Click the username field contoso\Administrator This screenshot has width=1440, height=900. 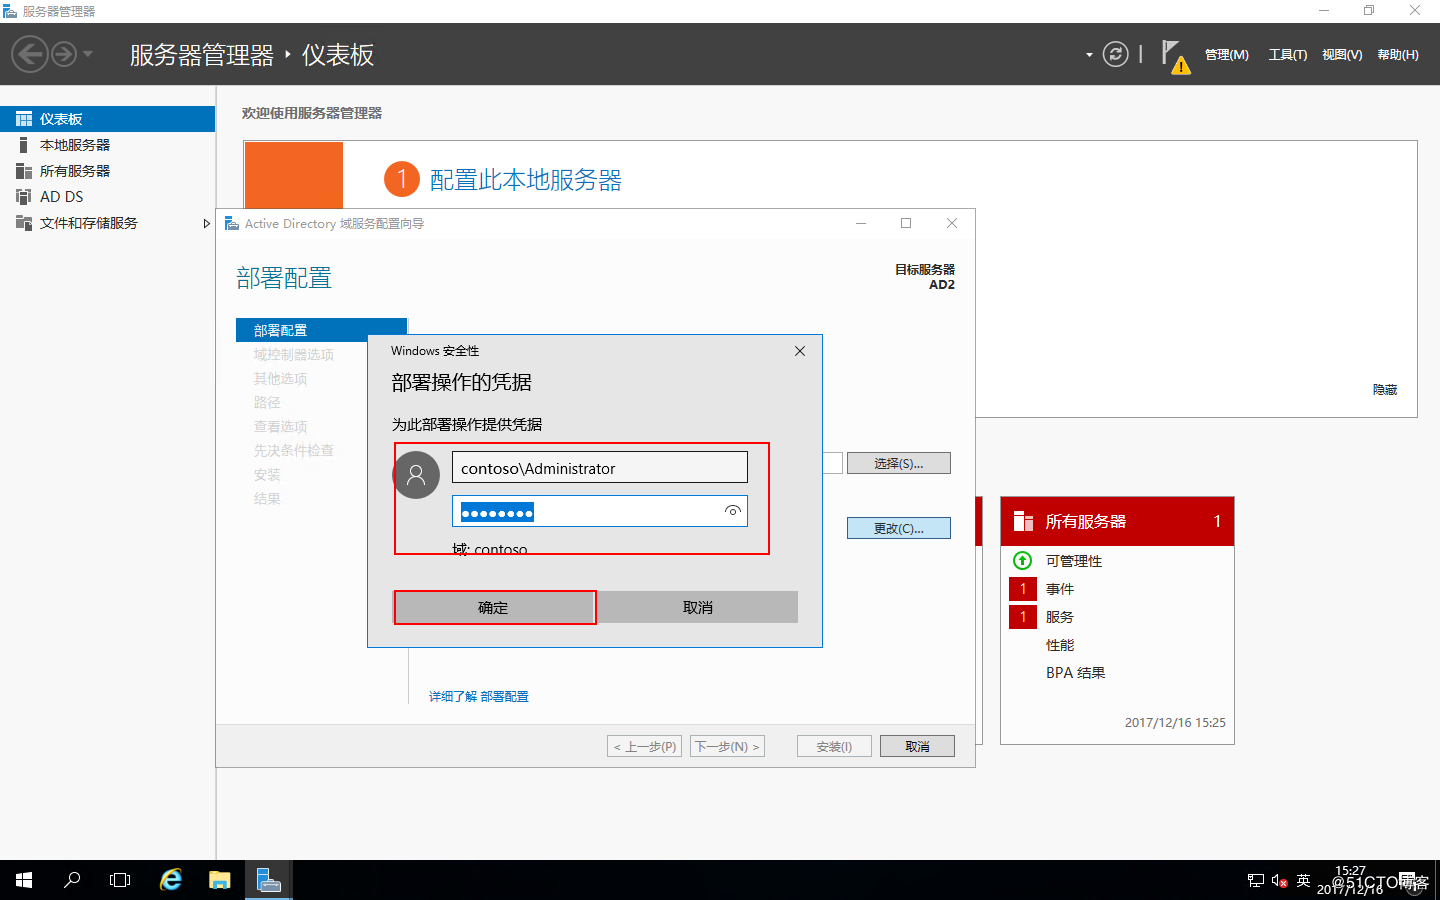pos(600,467)
